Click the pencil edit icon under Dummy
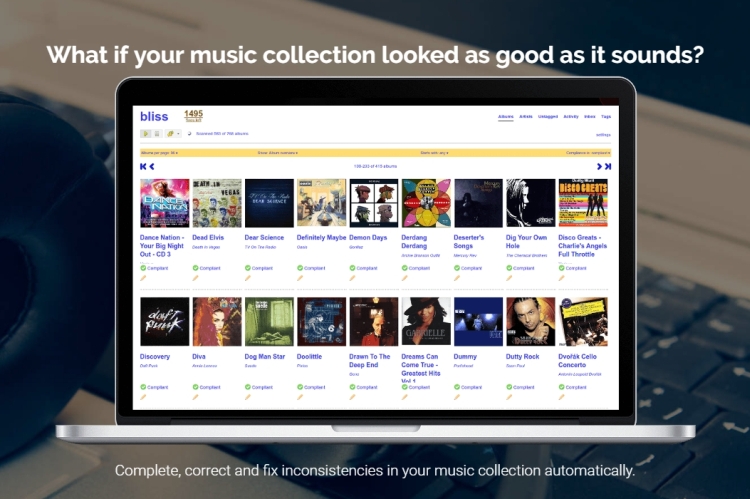The height and width of the screenshot is (499, 750). [x=457, y=397]
